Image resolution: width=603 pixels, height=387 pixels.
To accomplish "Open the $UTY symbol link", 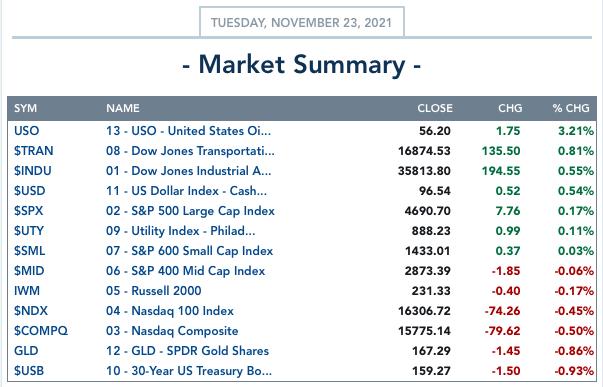I will 29,231.
